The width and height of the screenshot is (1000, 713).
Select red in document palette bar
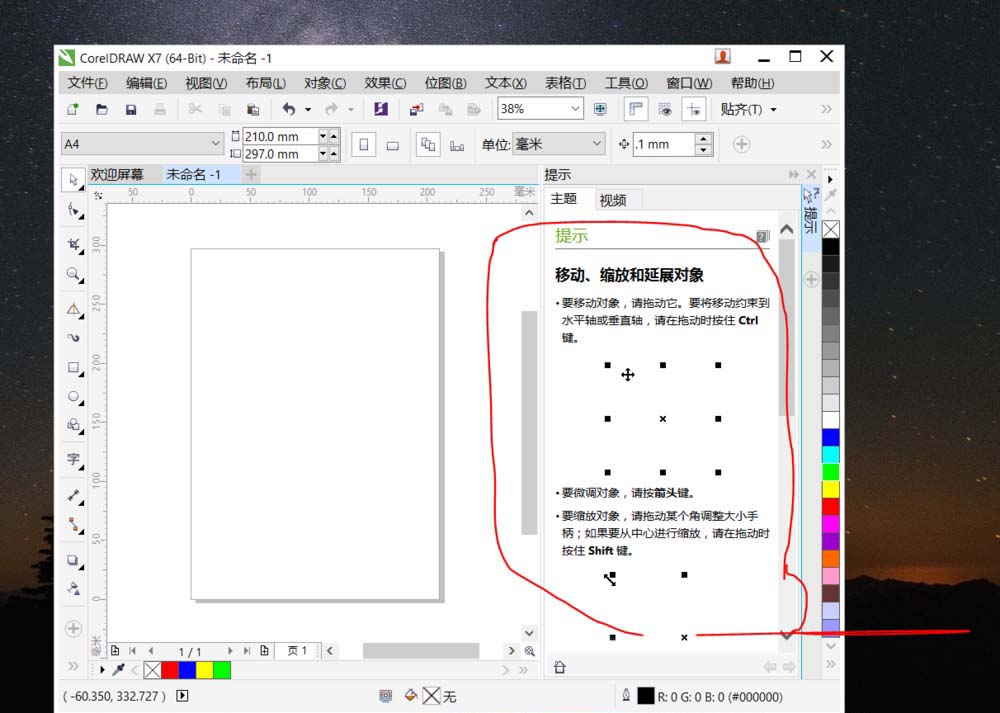click(x=170, y=670)
